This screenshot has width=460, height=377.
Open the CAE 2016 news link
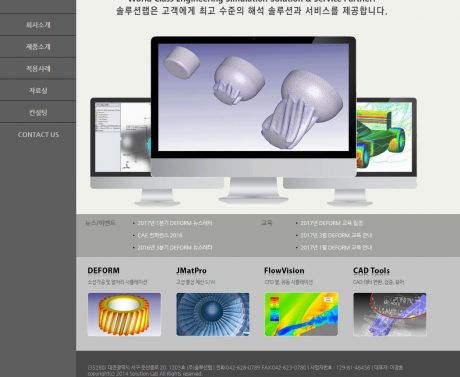pyautogui.click(x=160, y=235)
